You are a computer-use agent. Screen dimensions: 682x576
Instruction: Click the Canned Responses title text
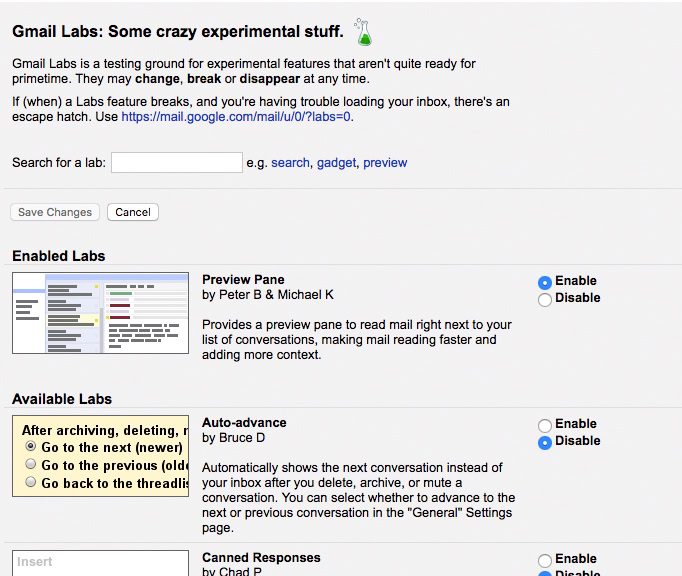[261, 558]
